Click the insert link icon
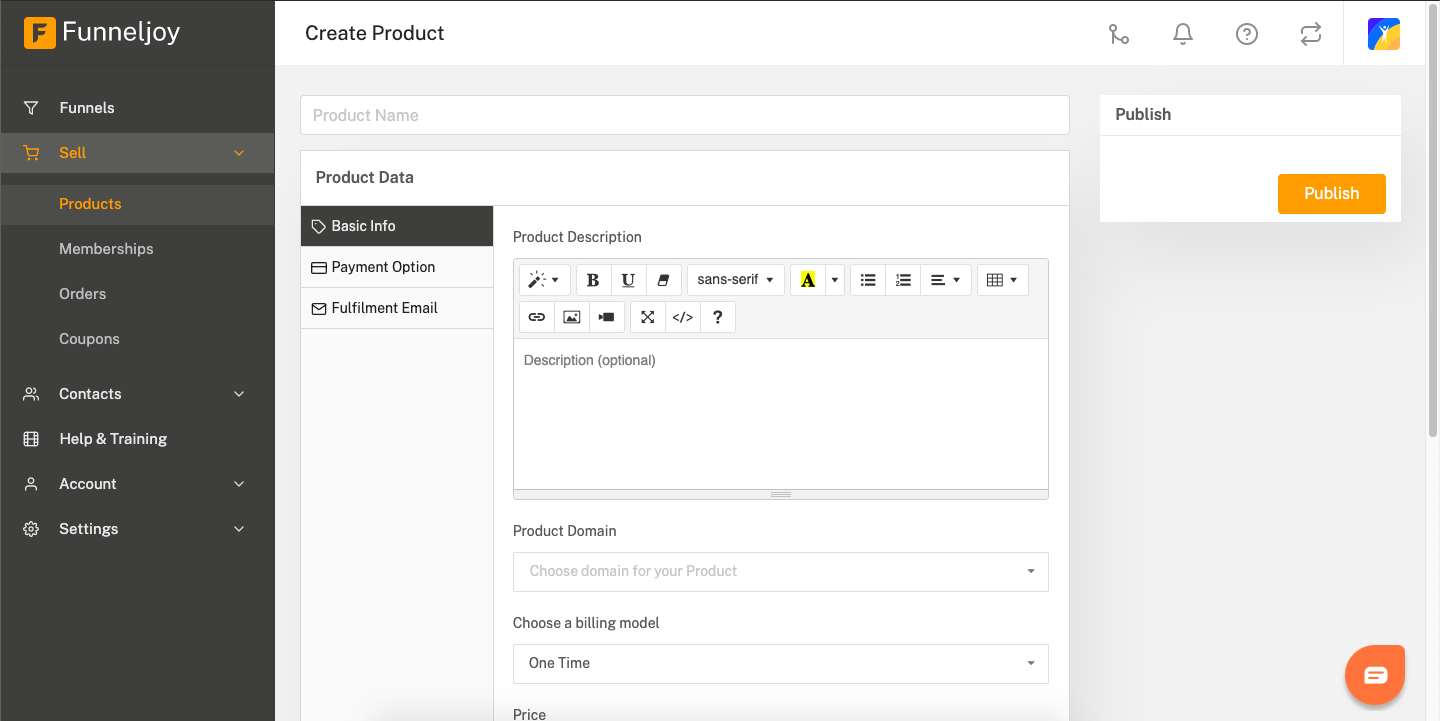Viewport: 1440px width, 721px height. (x=537, y=317)
